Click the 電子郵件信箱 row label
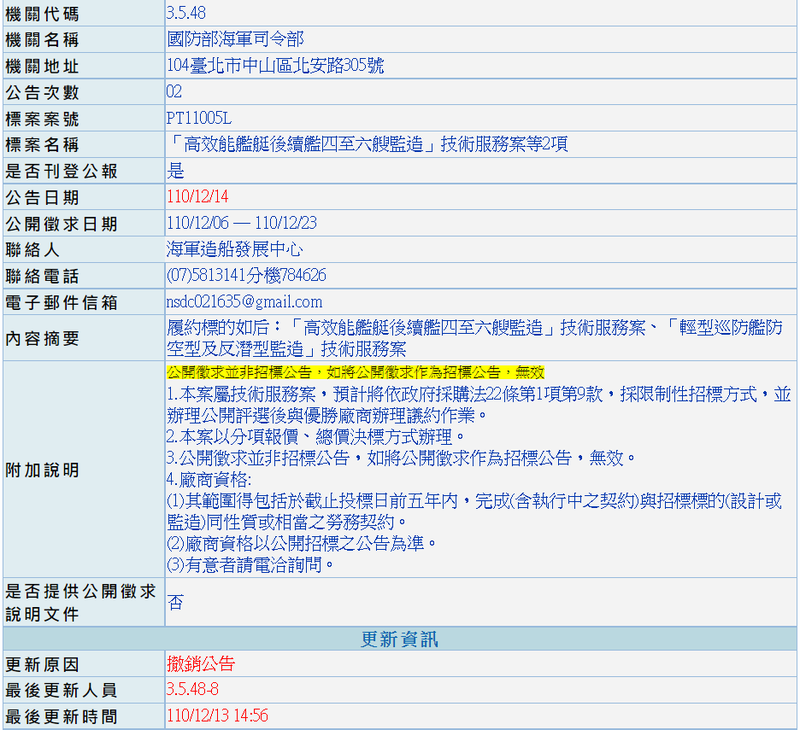800x730 pixels. [x=61, y=303]
